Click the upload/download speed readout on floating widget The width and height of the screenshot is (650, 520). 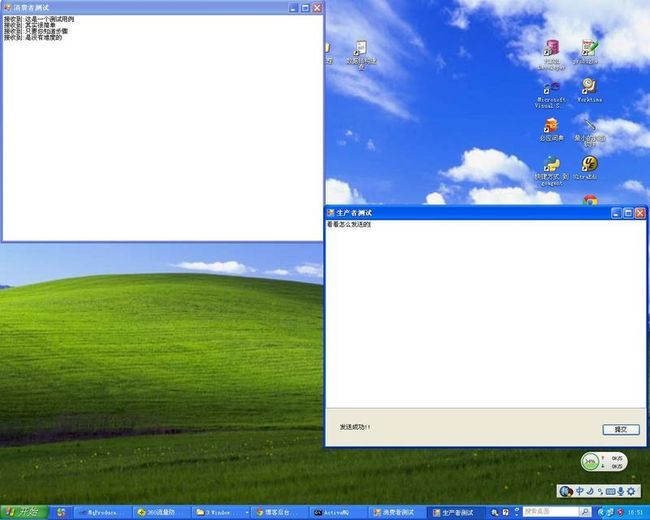tap(613, 462)
